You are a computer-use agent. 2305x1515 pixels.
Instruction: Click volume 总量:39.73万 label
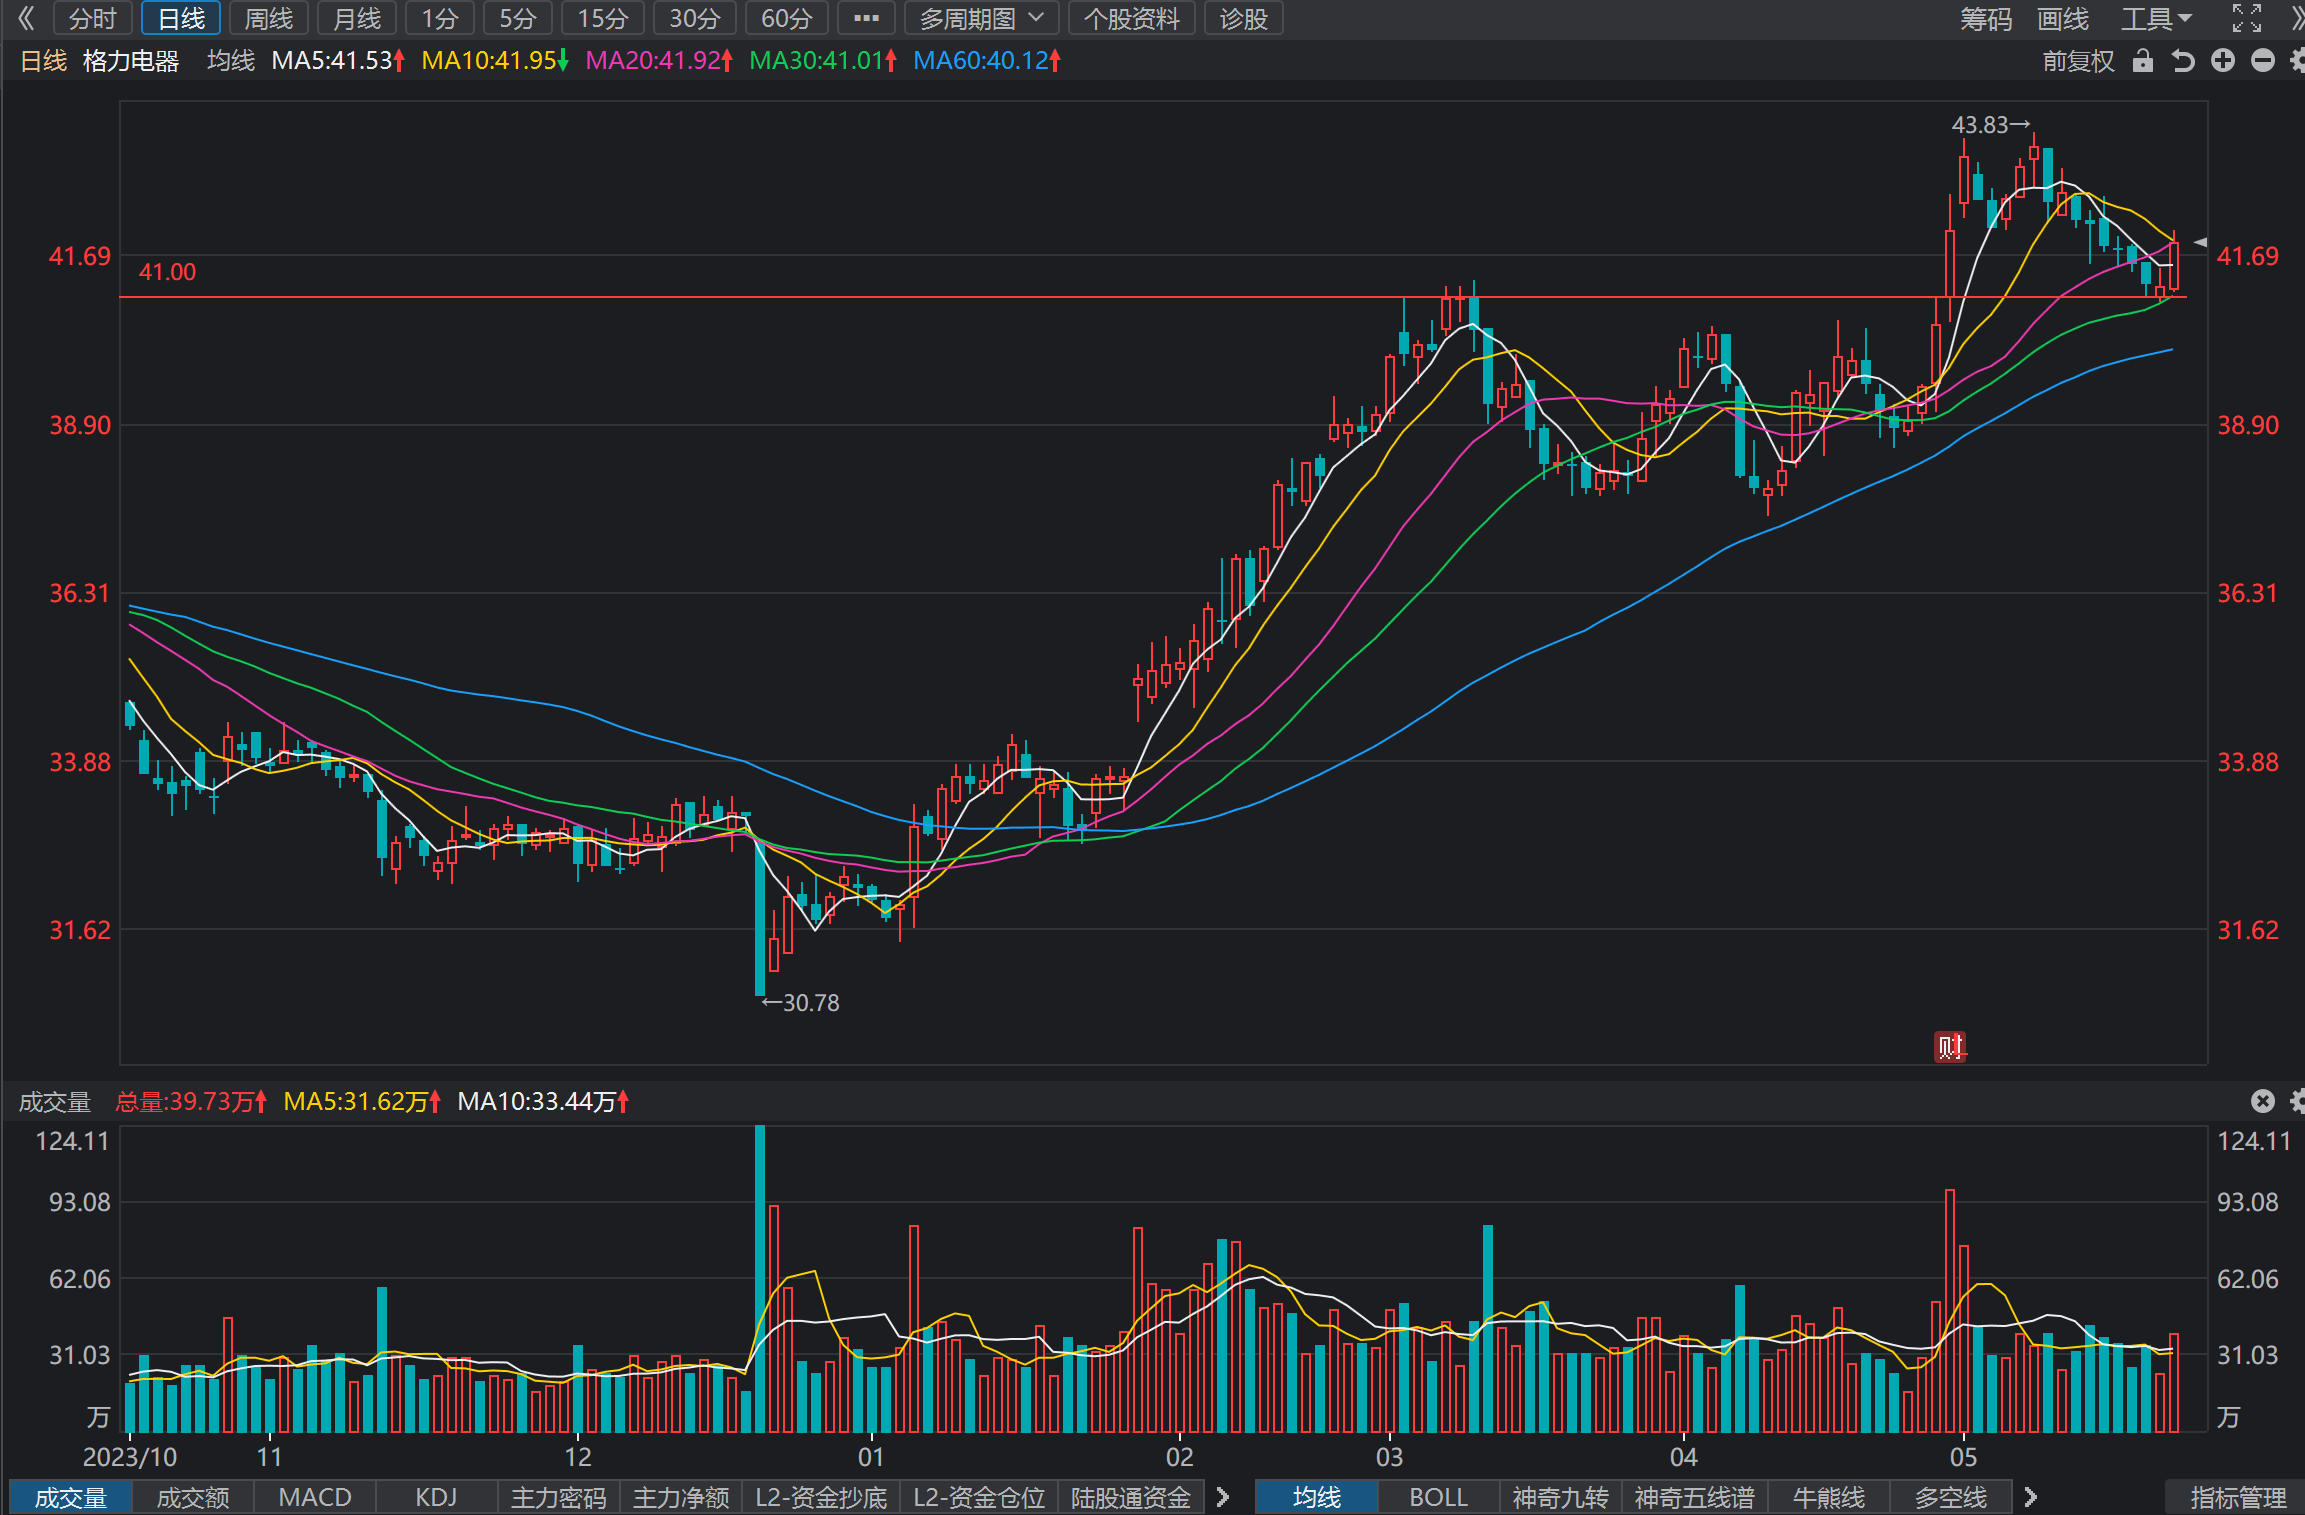(191, 1101)
